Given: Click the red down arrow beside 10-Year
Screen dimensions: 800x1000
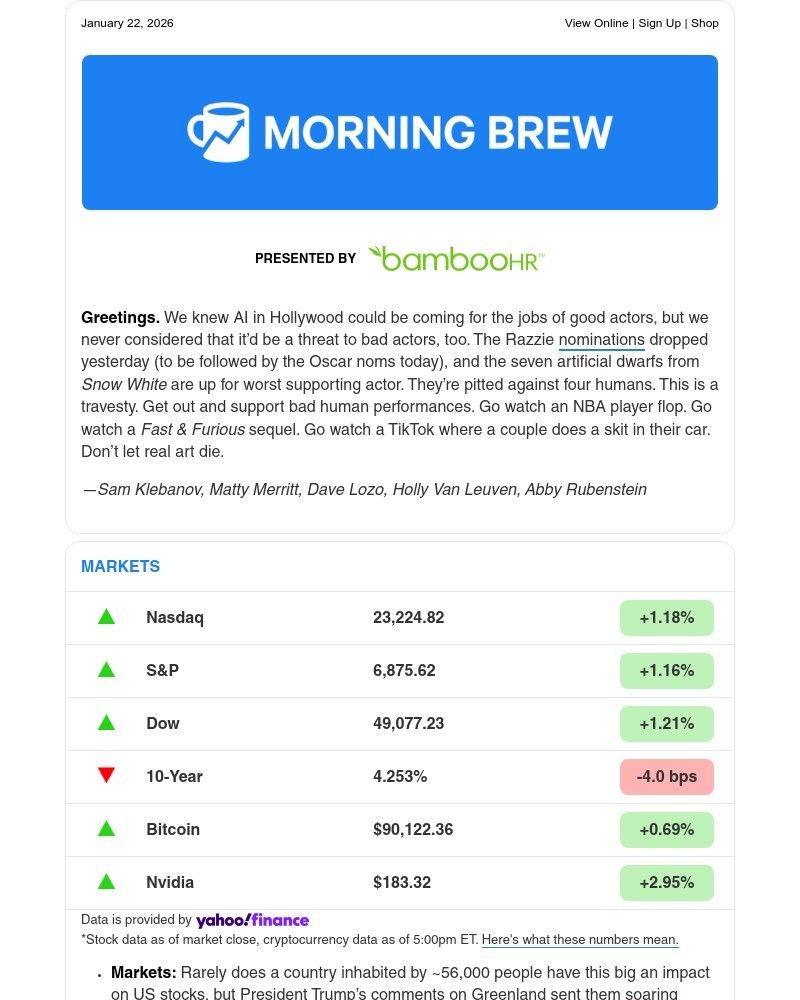Looking at the screenshot, I should pyautogui.click(x=107, y=776).
